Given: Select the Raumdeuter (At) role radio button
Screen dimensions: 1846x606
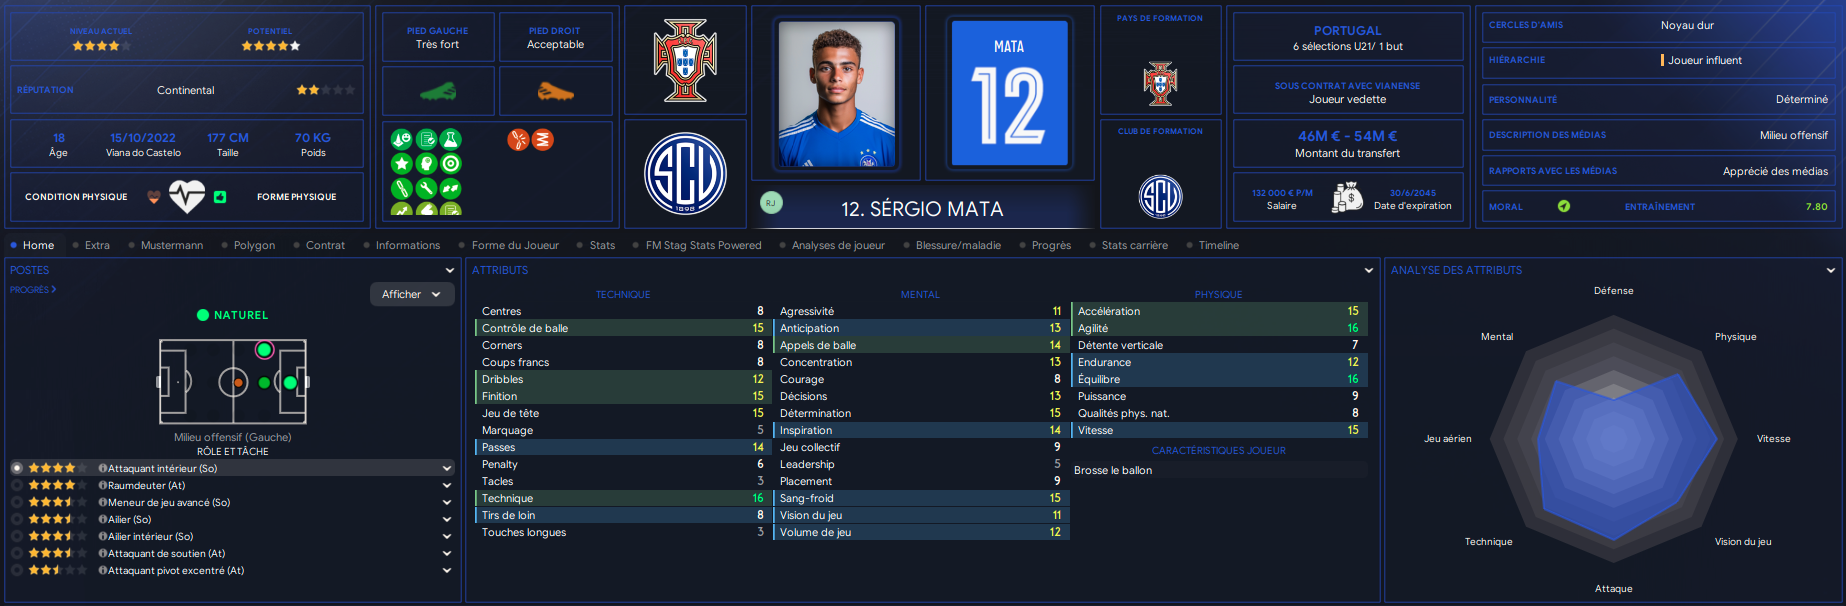Looking at the screenshot, I should pyautogui.click(x=17, y=485).
